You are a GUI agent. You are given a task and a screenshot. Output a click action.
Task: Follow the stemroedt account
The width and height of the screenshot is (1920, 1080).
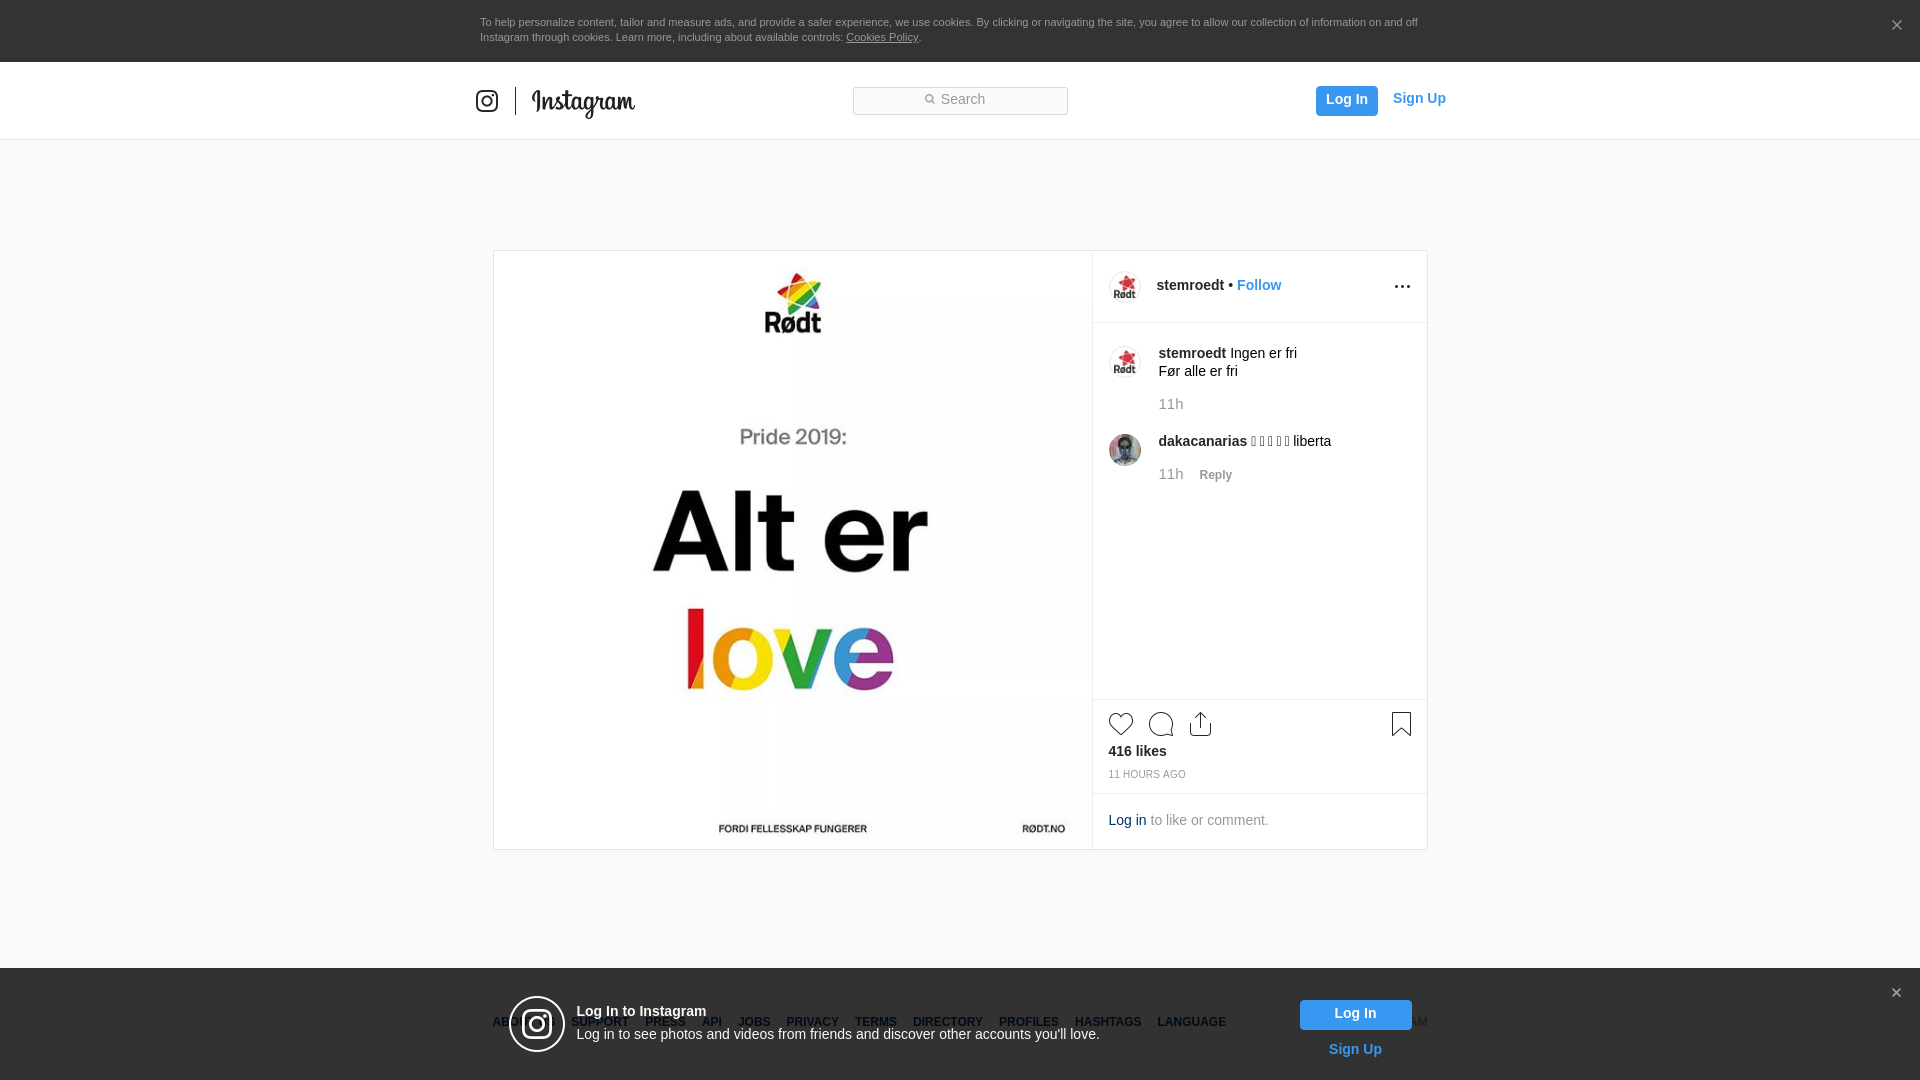click(1258, 285)
